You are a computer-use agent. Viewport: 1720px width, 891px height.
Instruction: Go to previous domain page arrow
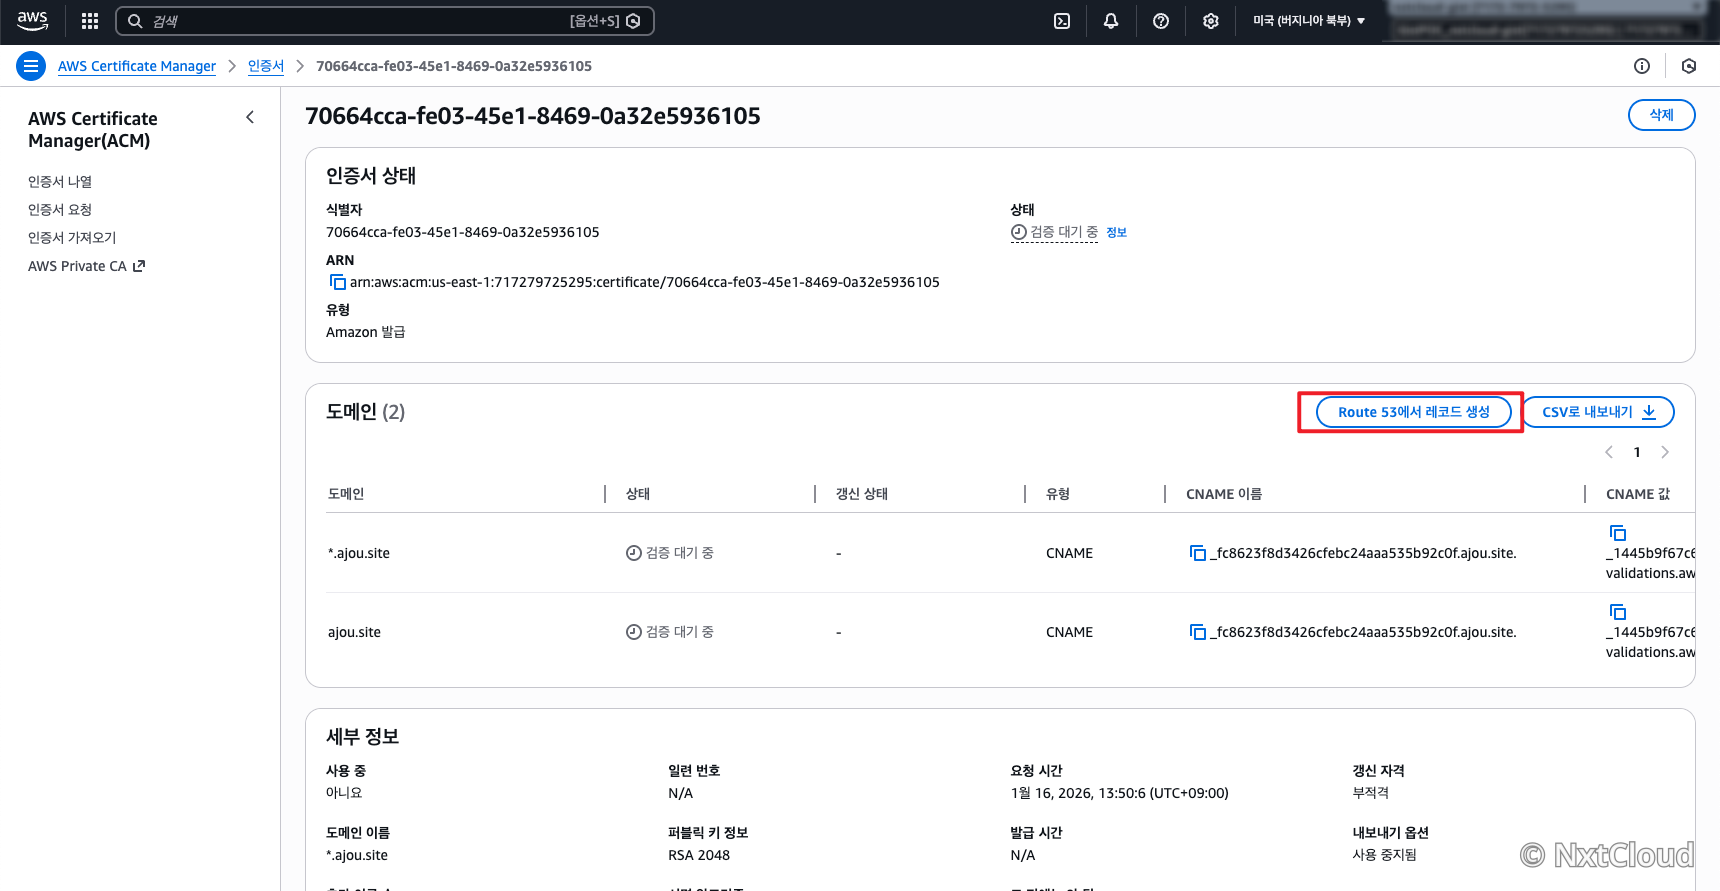coord(1609,452)
